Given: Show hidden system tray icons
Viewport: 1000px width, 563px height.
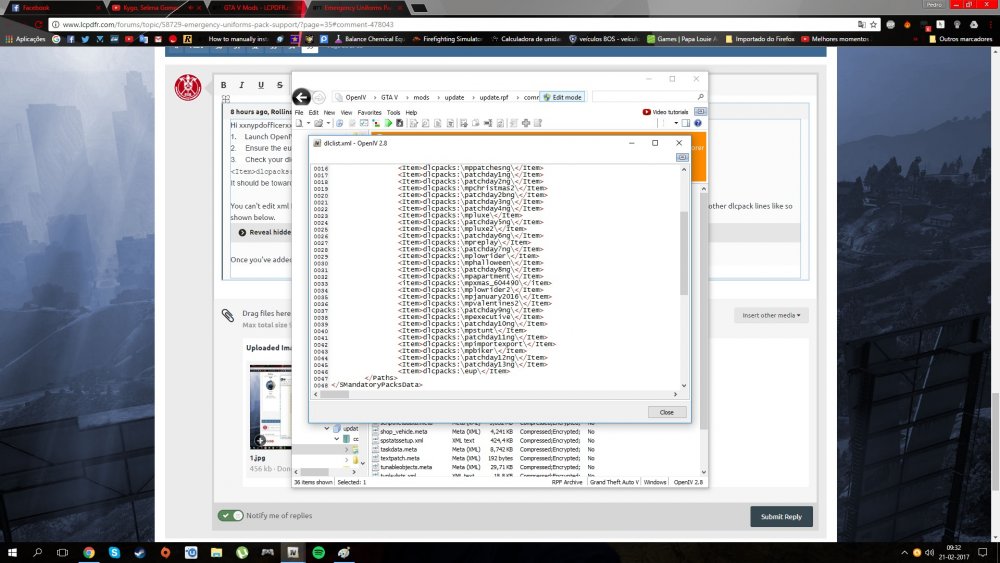Looking at the screenshot, I should [904, 552].
